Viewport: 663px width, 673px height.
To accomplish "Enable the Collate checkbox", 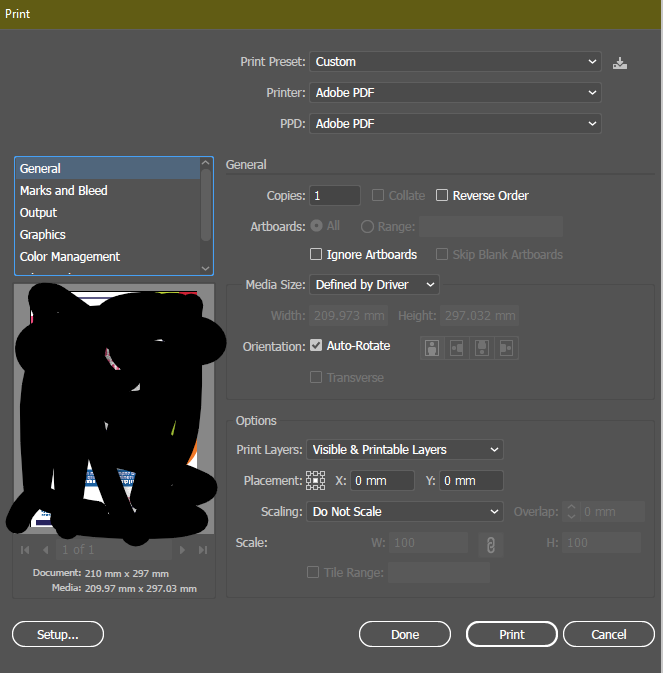I will pos(378,195).
